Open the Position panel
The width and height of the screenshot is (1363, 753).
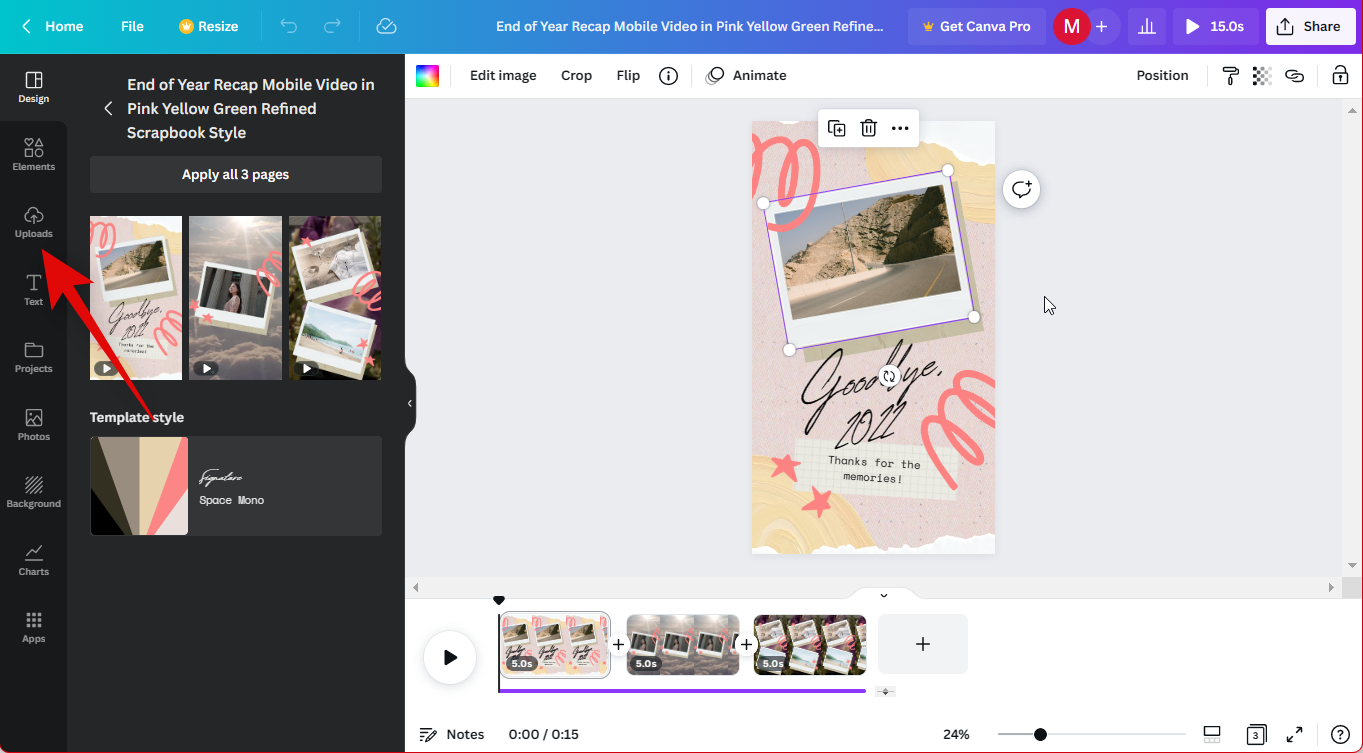pos(1162,76)
